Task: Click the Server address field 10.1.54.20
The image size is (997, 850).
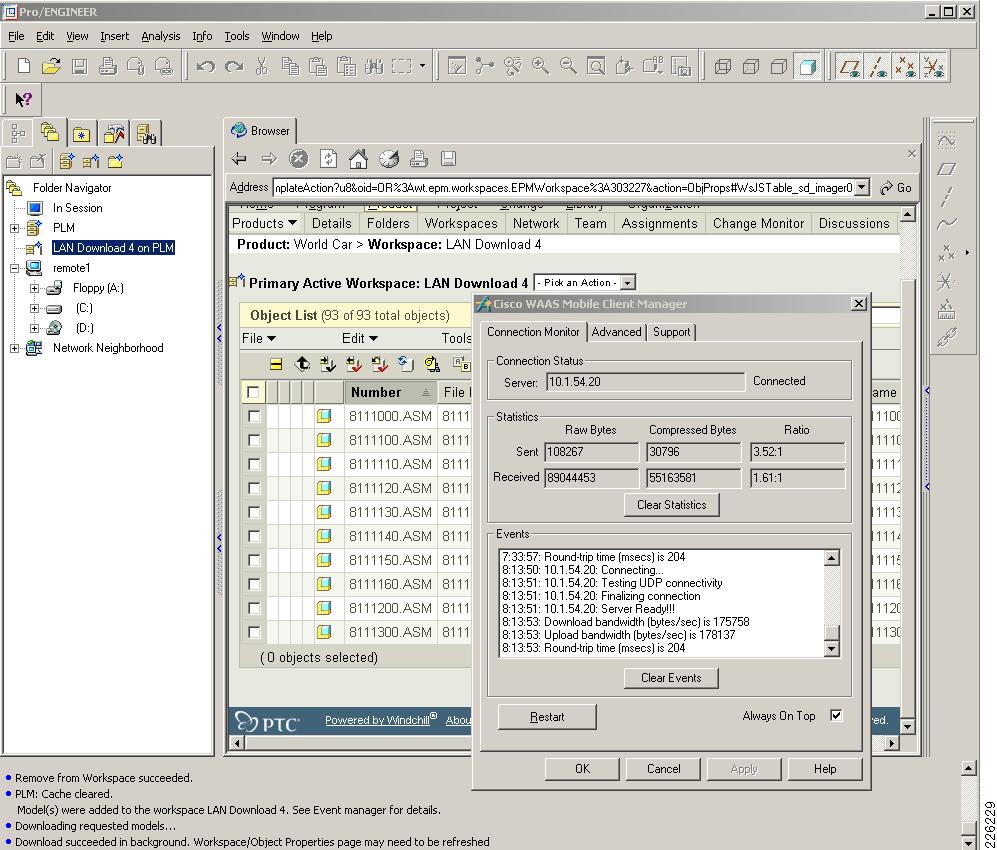Action: pos(645,382)
